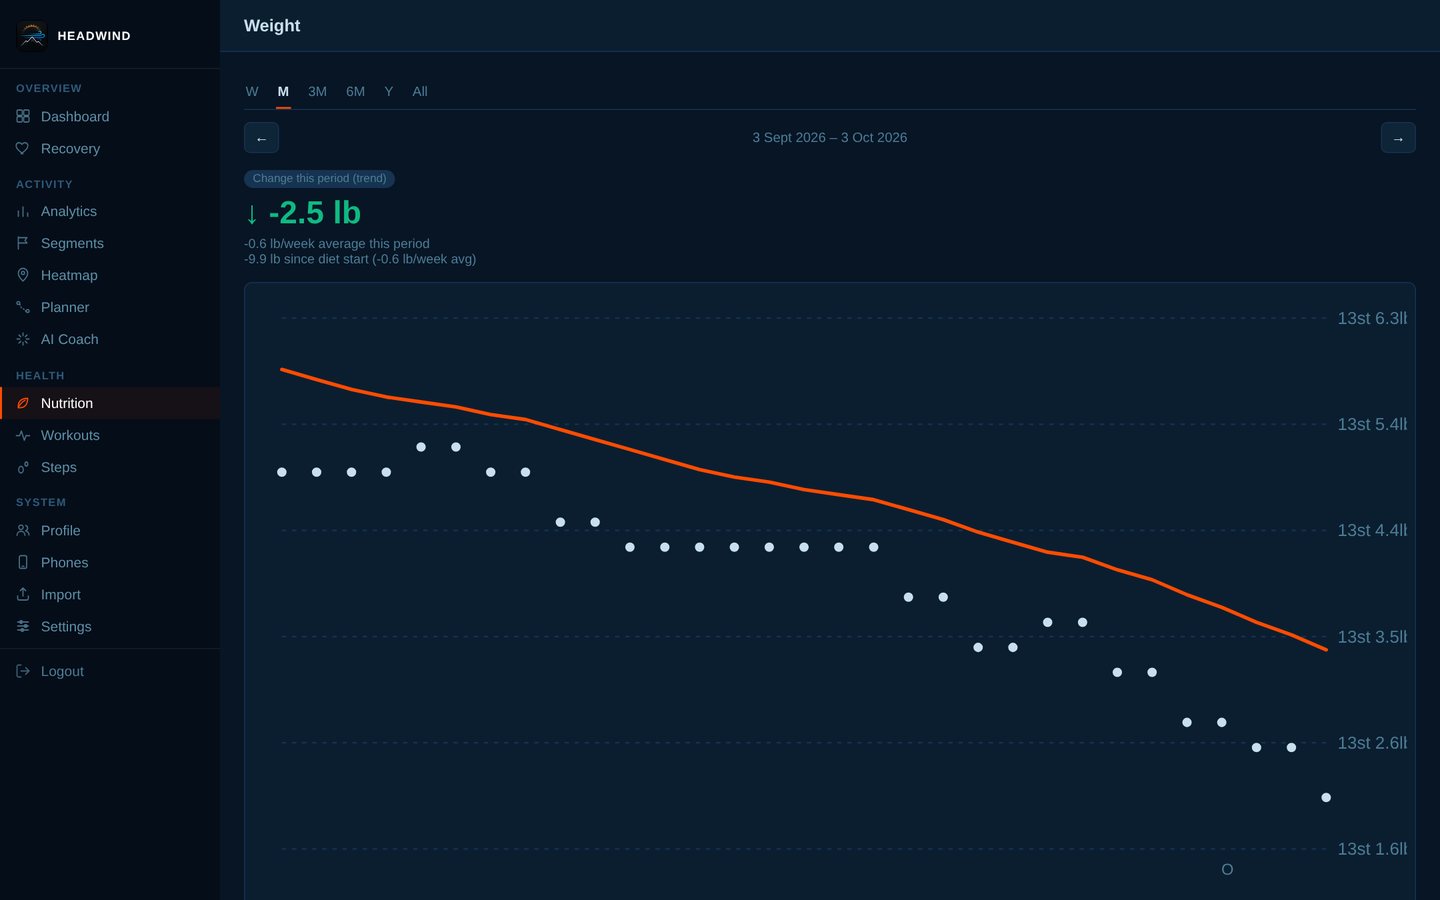Screen dimensions: 1440x900
Task: Go to next period with right arrow
Action: point(1398,138)
